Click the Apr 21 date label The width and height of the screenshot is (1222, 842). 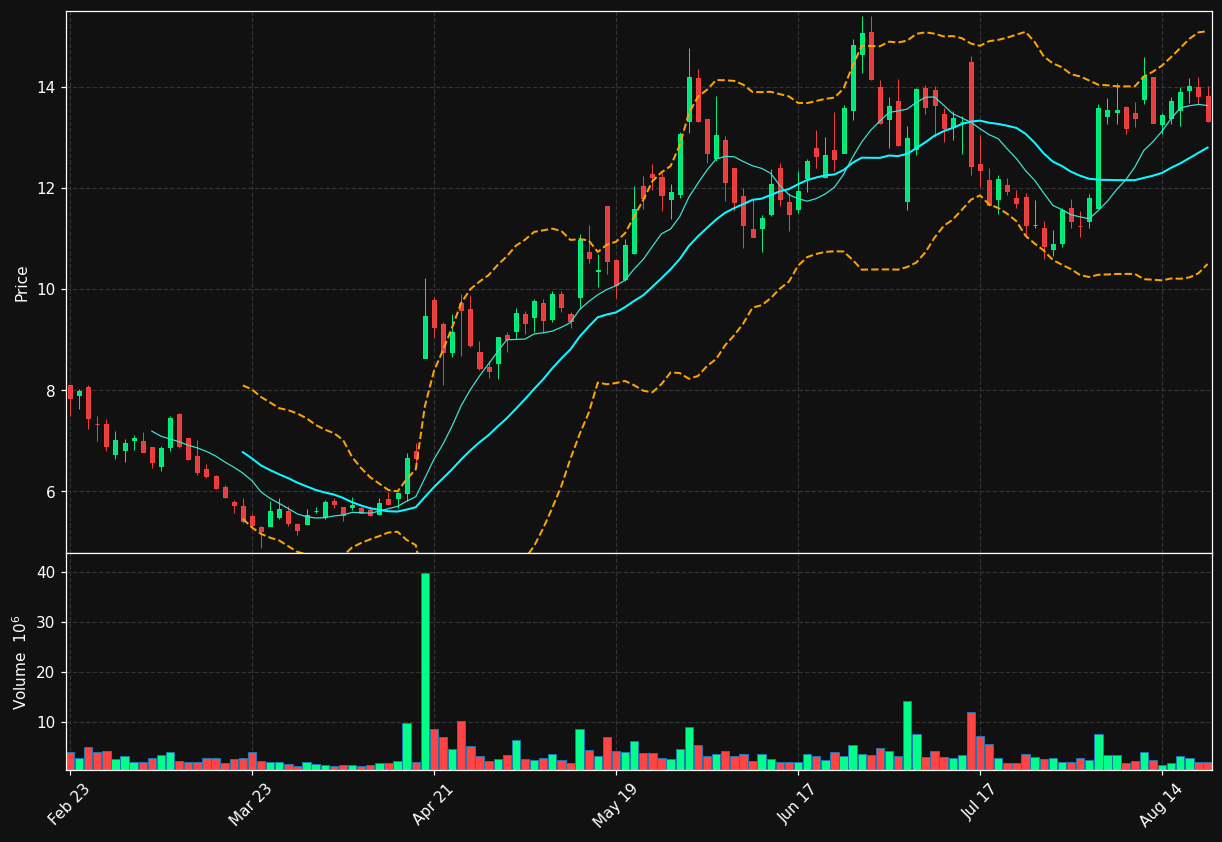pos(433,805)
